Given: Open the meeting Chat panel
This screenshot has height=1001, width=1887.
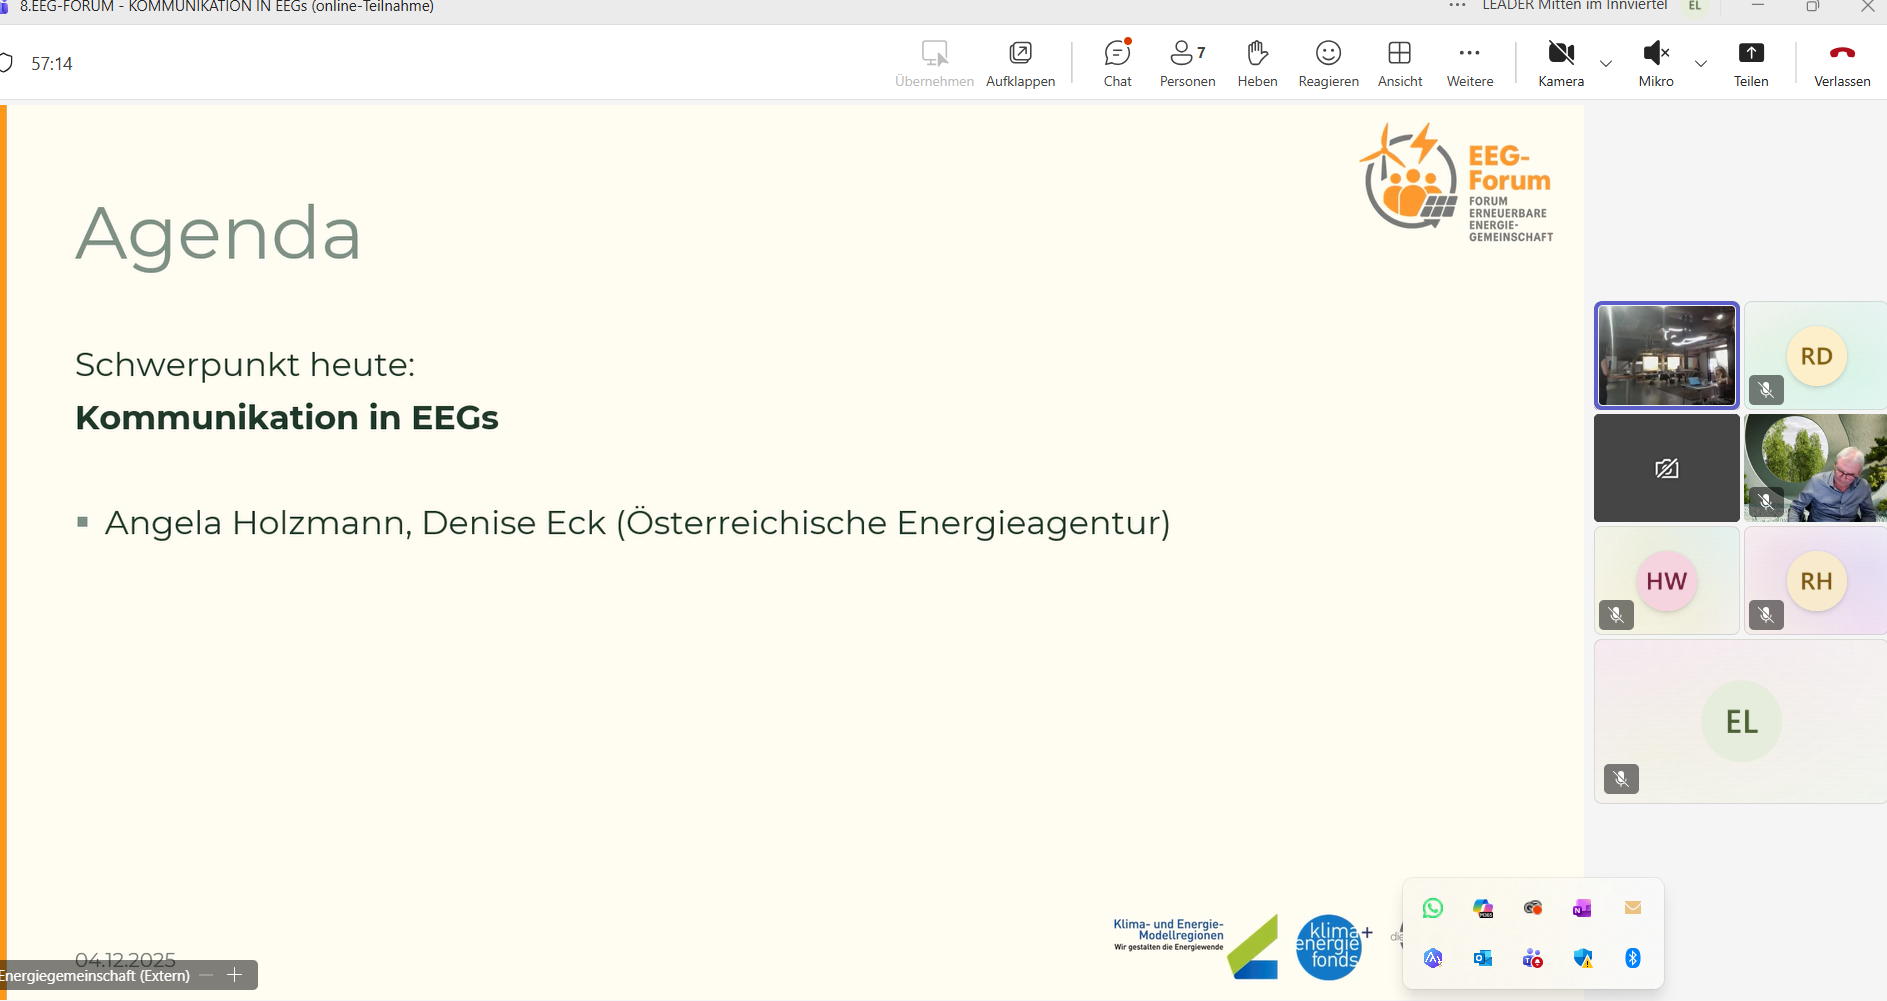Looking at the screenshot, I should 1117,63.
